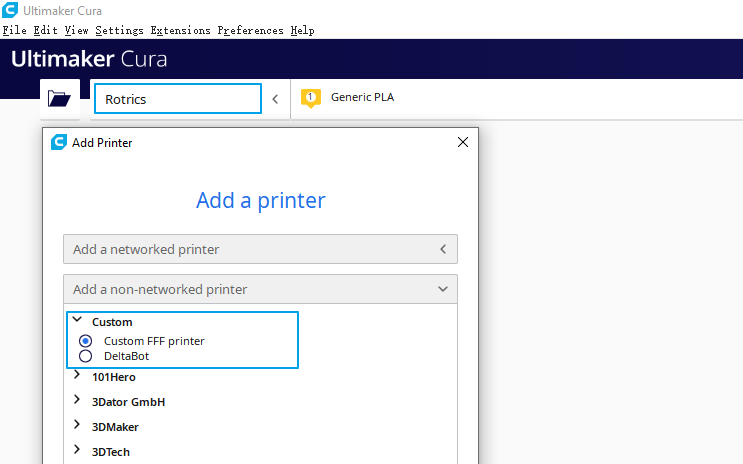The width and height of the screenshot is (743, 464).
Task: Expand the Add a networked printer section
Action: click(x=260, y=249)
